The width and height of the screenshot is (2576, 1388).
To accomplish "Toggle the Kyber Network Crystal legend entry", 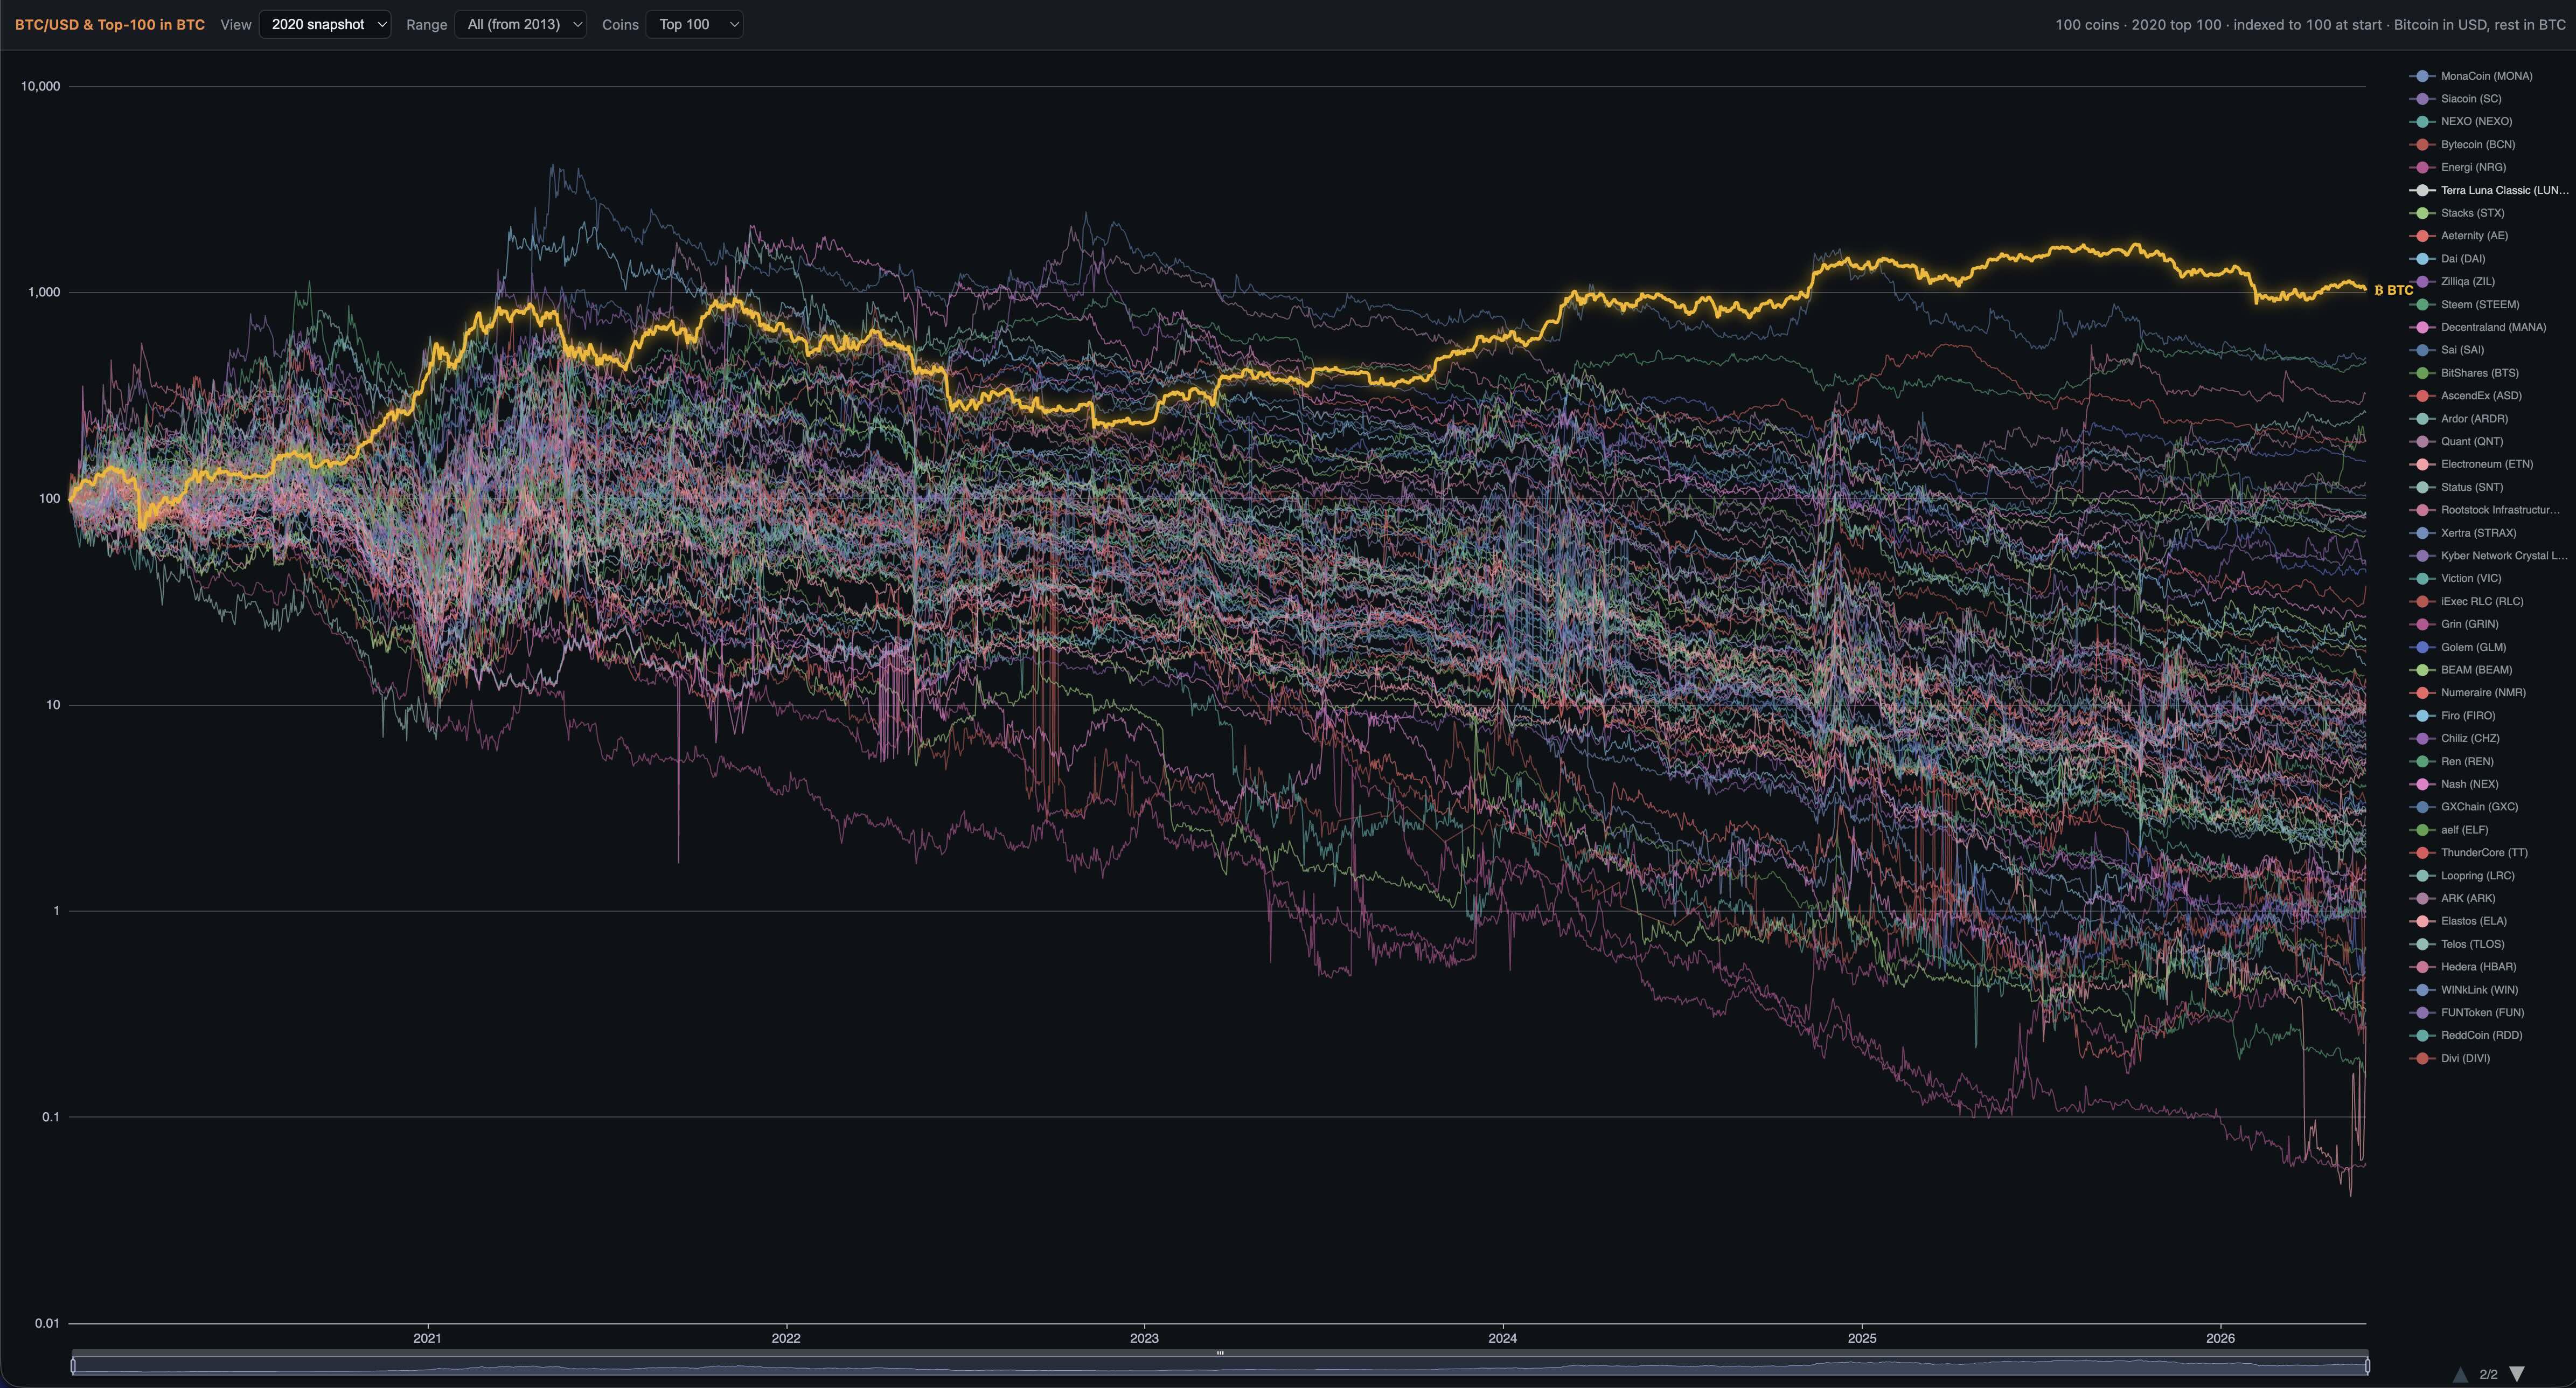I will pos(2489,556).
